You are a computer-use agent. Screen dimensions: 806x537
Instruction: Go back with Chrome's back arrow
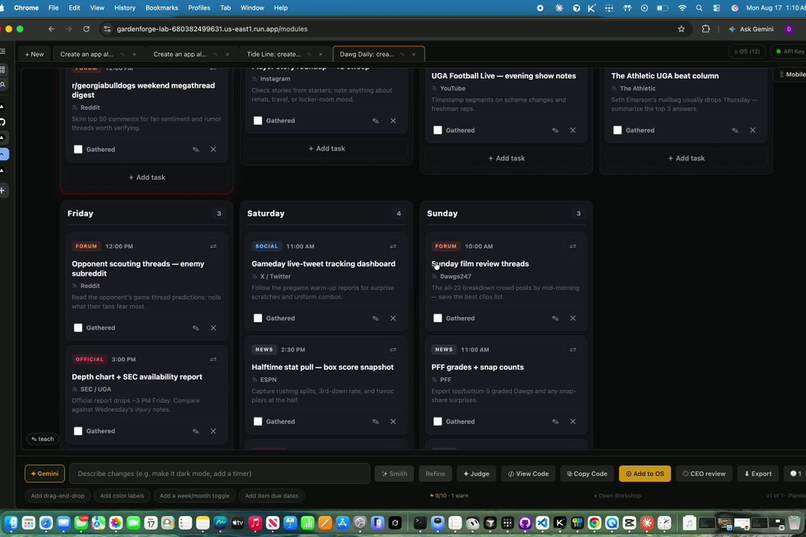(x=51, y=29)
